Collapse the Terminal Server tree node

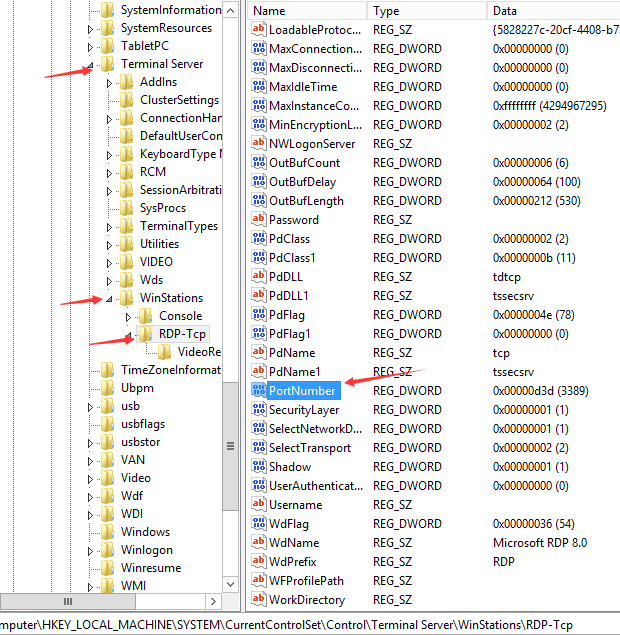click(91, 65)
